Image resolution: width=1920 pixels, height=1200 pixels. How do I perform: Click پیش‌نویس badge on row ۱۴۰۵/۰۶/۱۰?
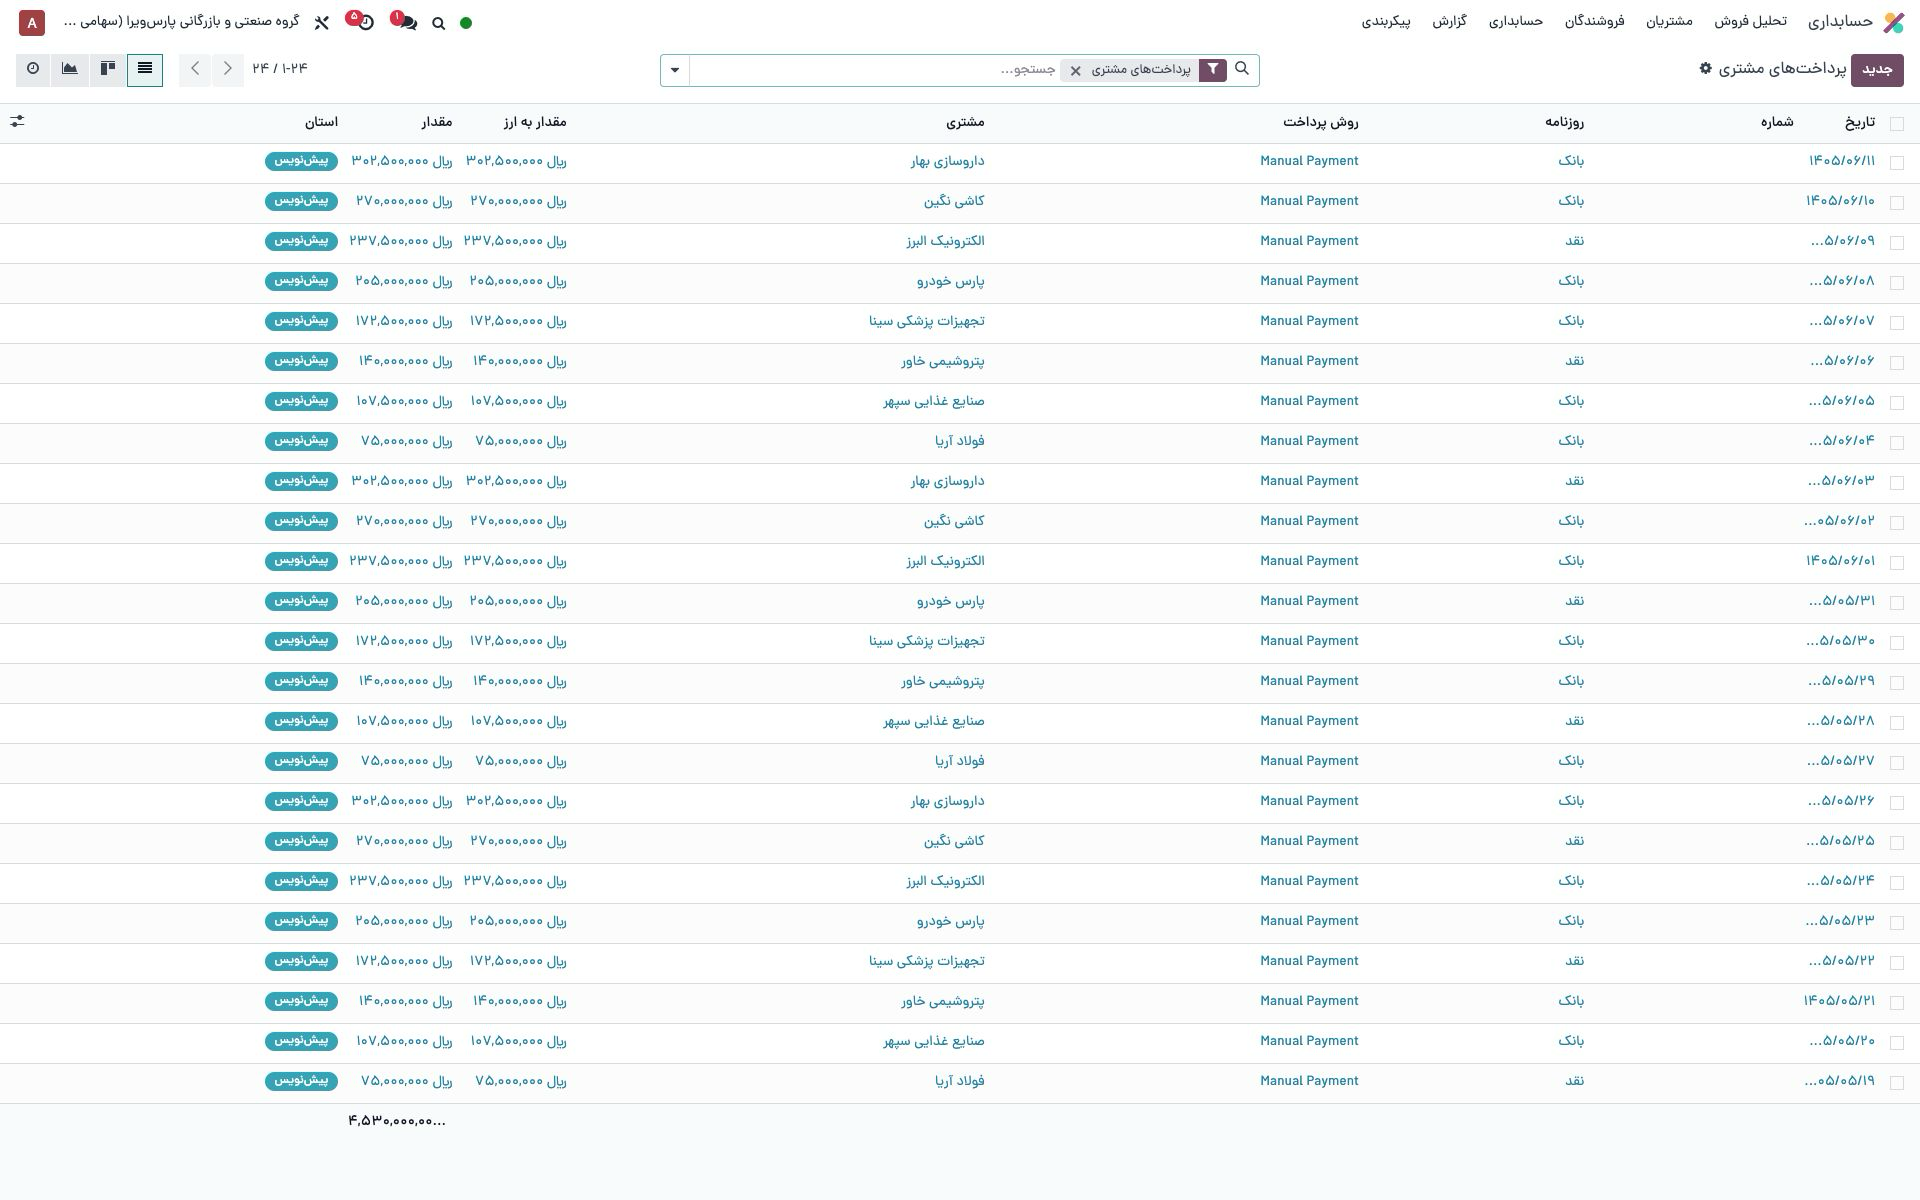(301, 201)
